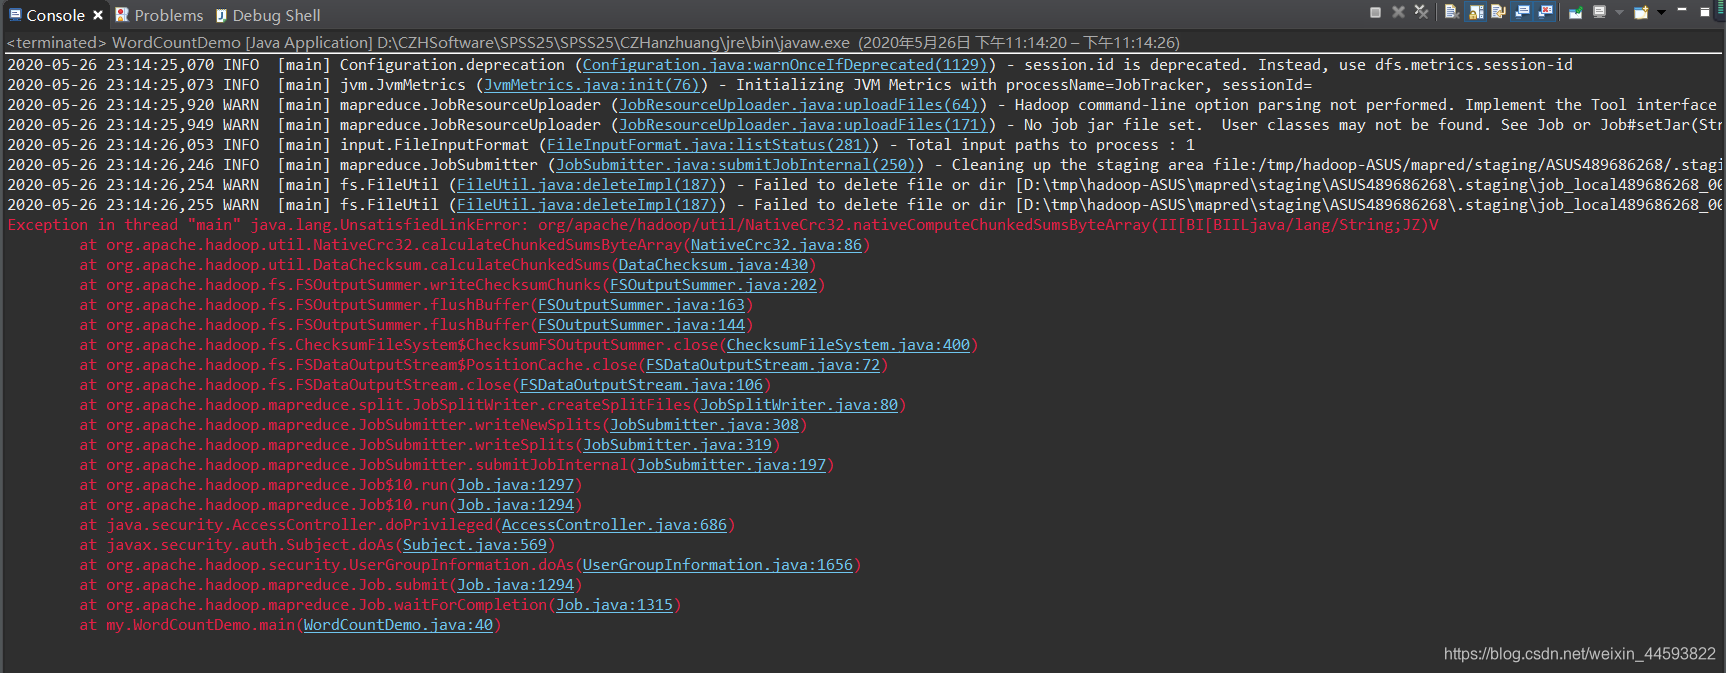Open JobSubmitter.java:197 stack trace link
The height and width of the screenshot is (673, 1726).
click(x=731, y=465)
